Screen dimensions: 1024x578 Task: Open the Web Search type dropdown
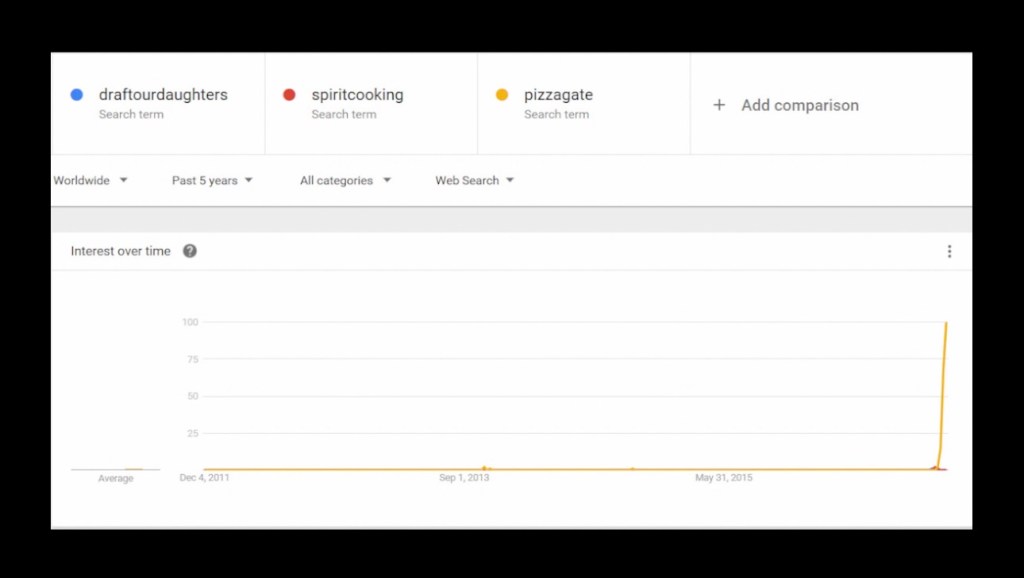[474, 181]
